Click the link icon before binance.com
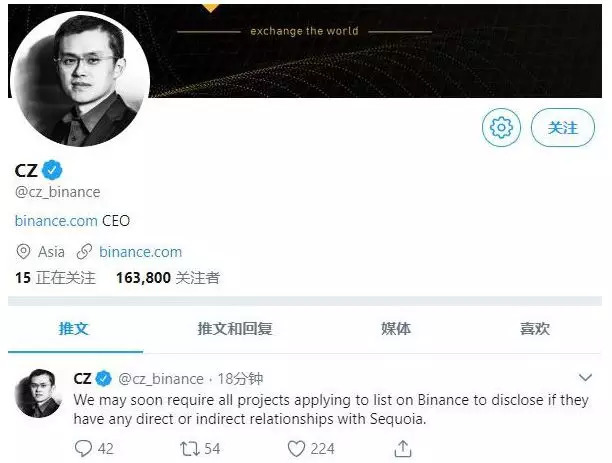 (85, 252)
